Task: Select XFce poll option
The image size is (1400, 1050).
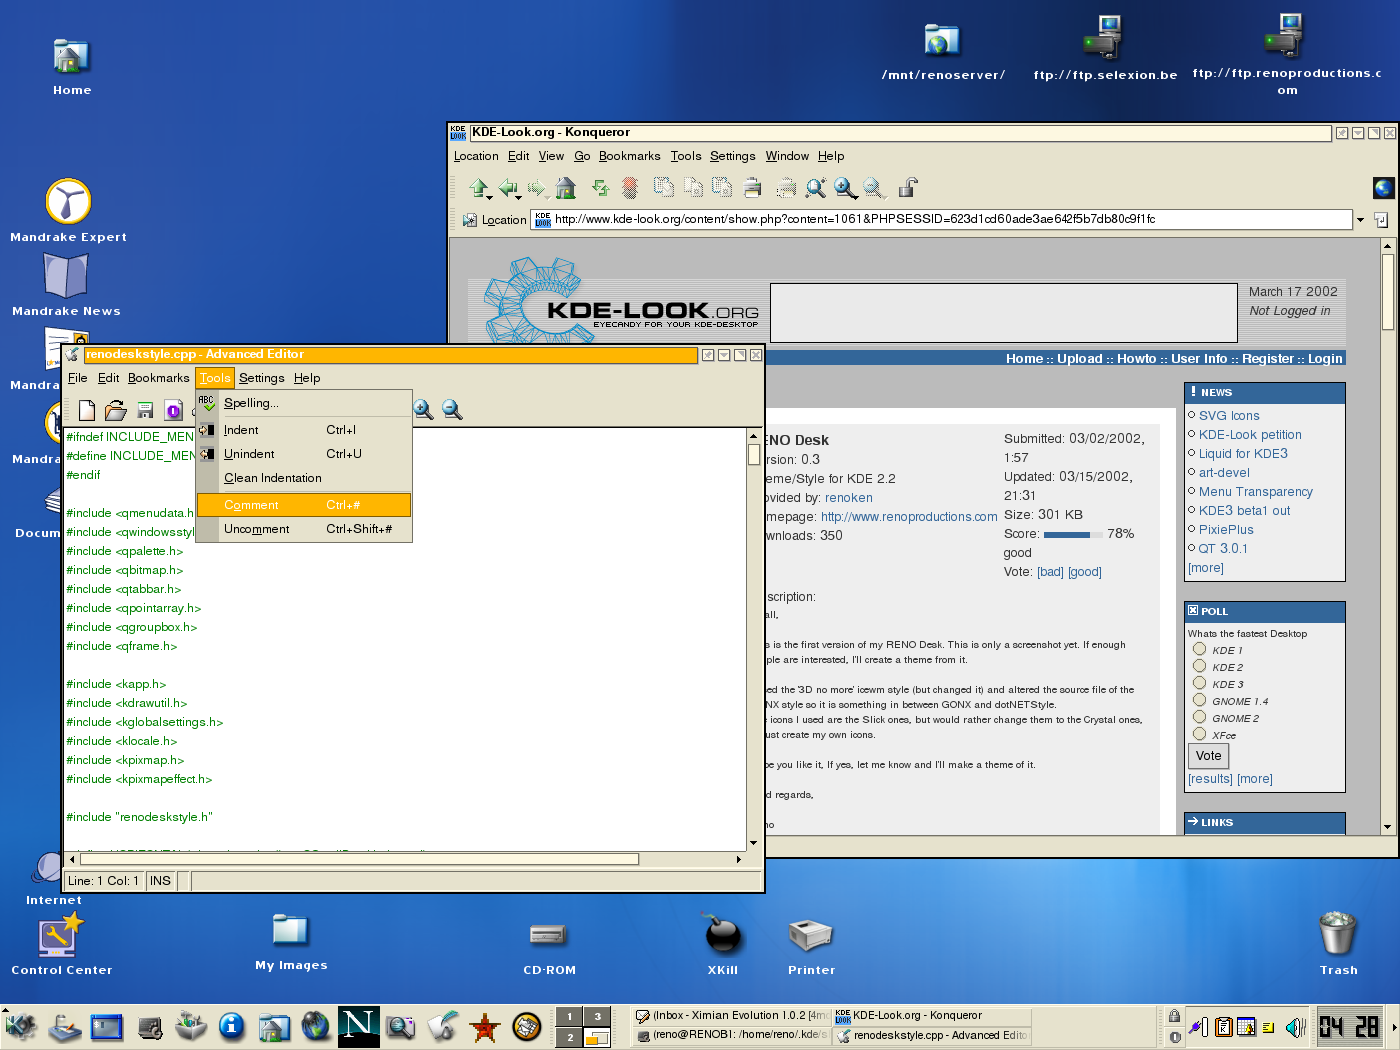Action: click(x=1199, y=734)
